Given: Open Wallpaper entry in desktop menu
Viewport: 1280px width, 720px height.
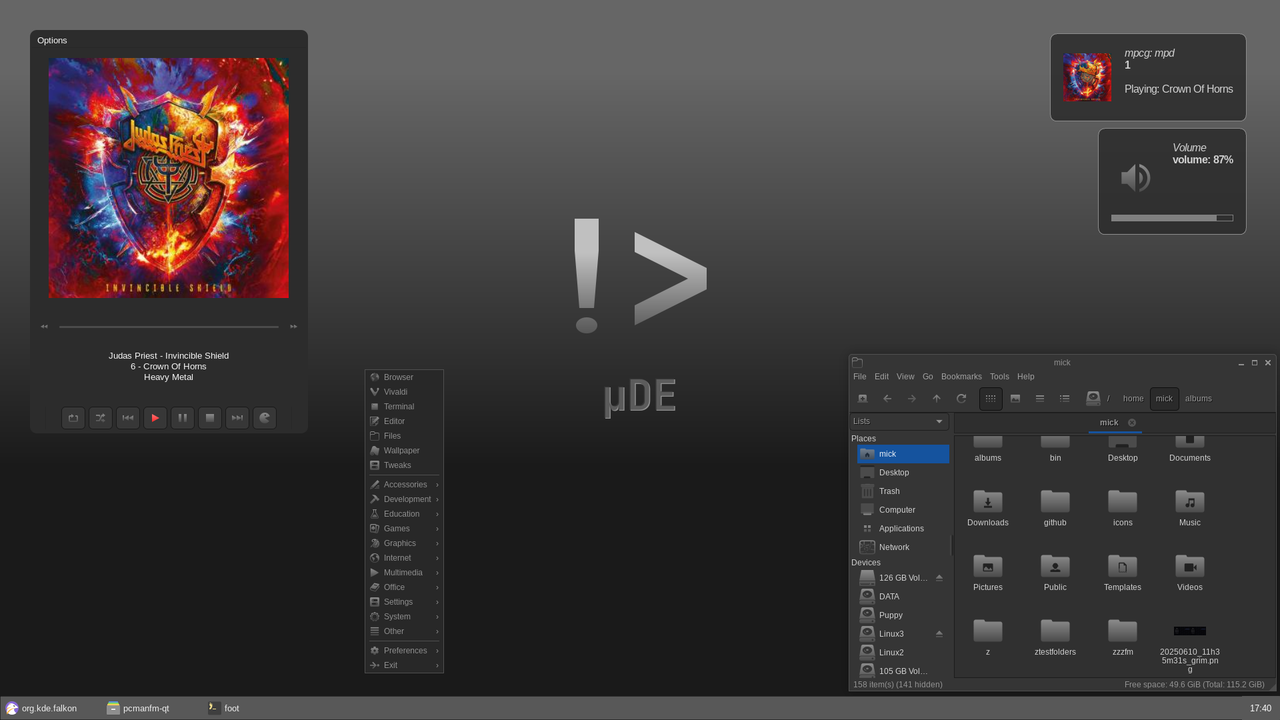Looking at the screenshot, I should pos(404,450).
